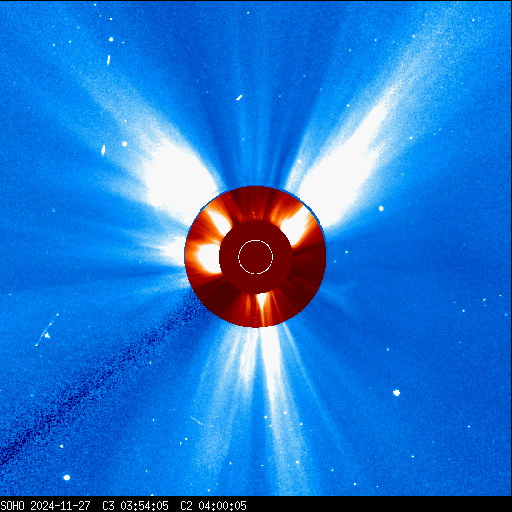Click the left bright lobe inside red C2 ring
The image size is (512, 512).
point(208,257)
